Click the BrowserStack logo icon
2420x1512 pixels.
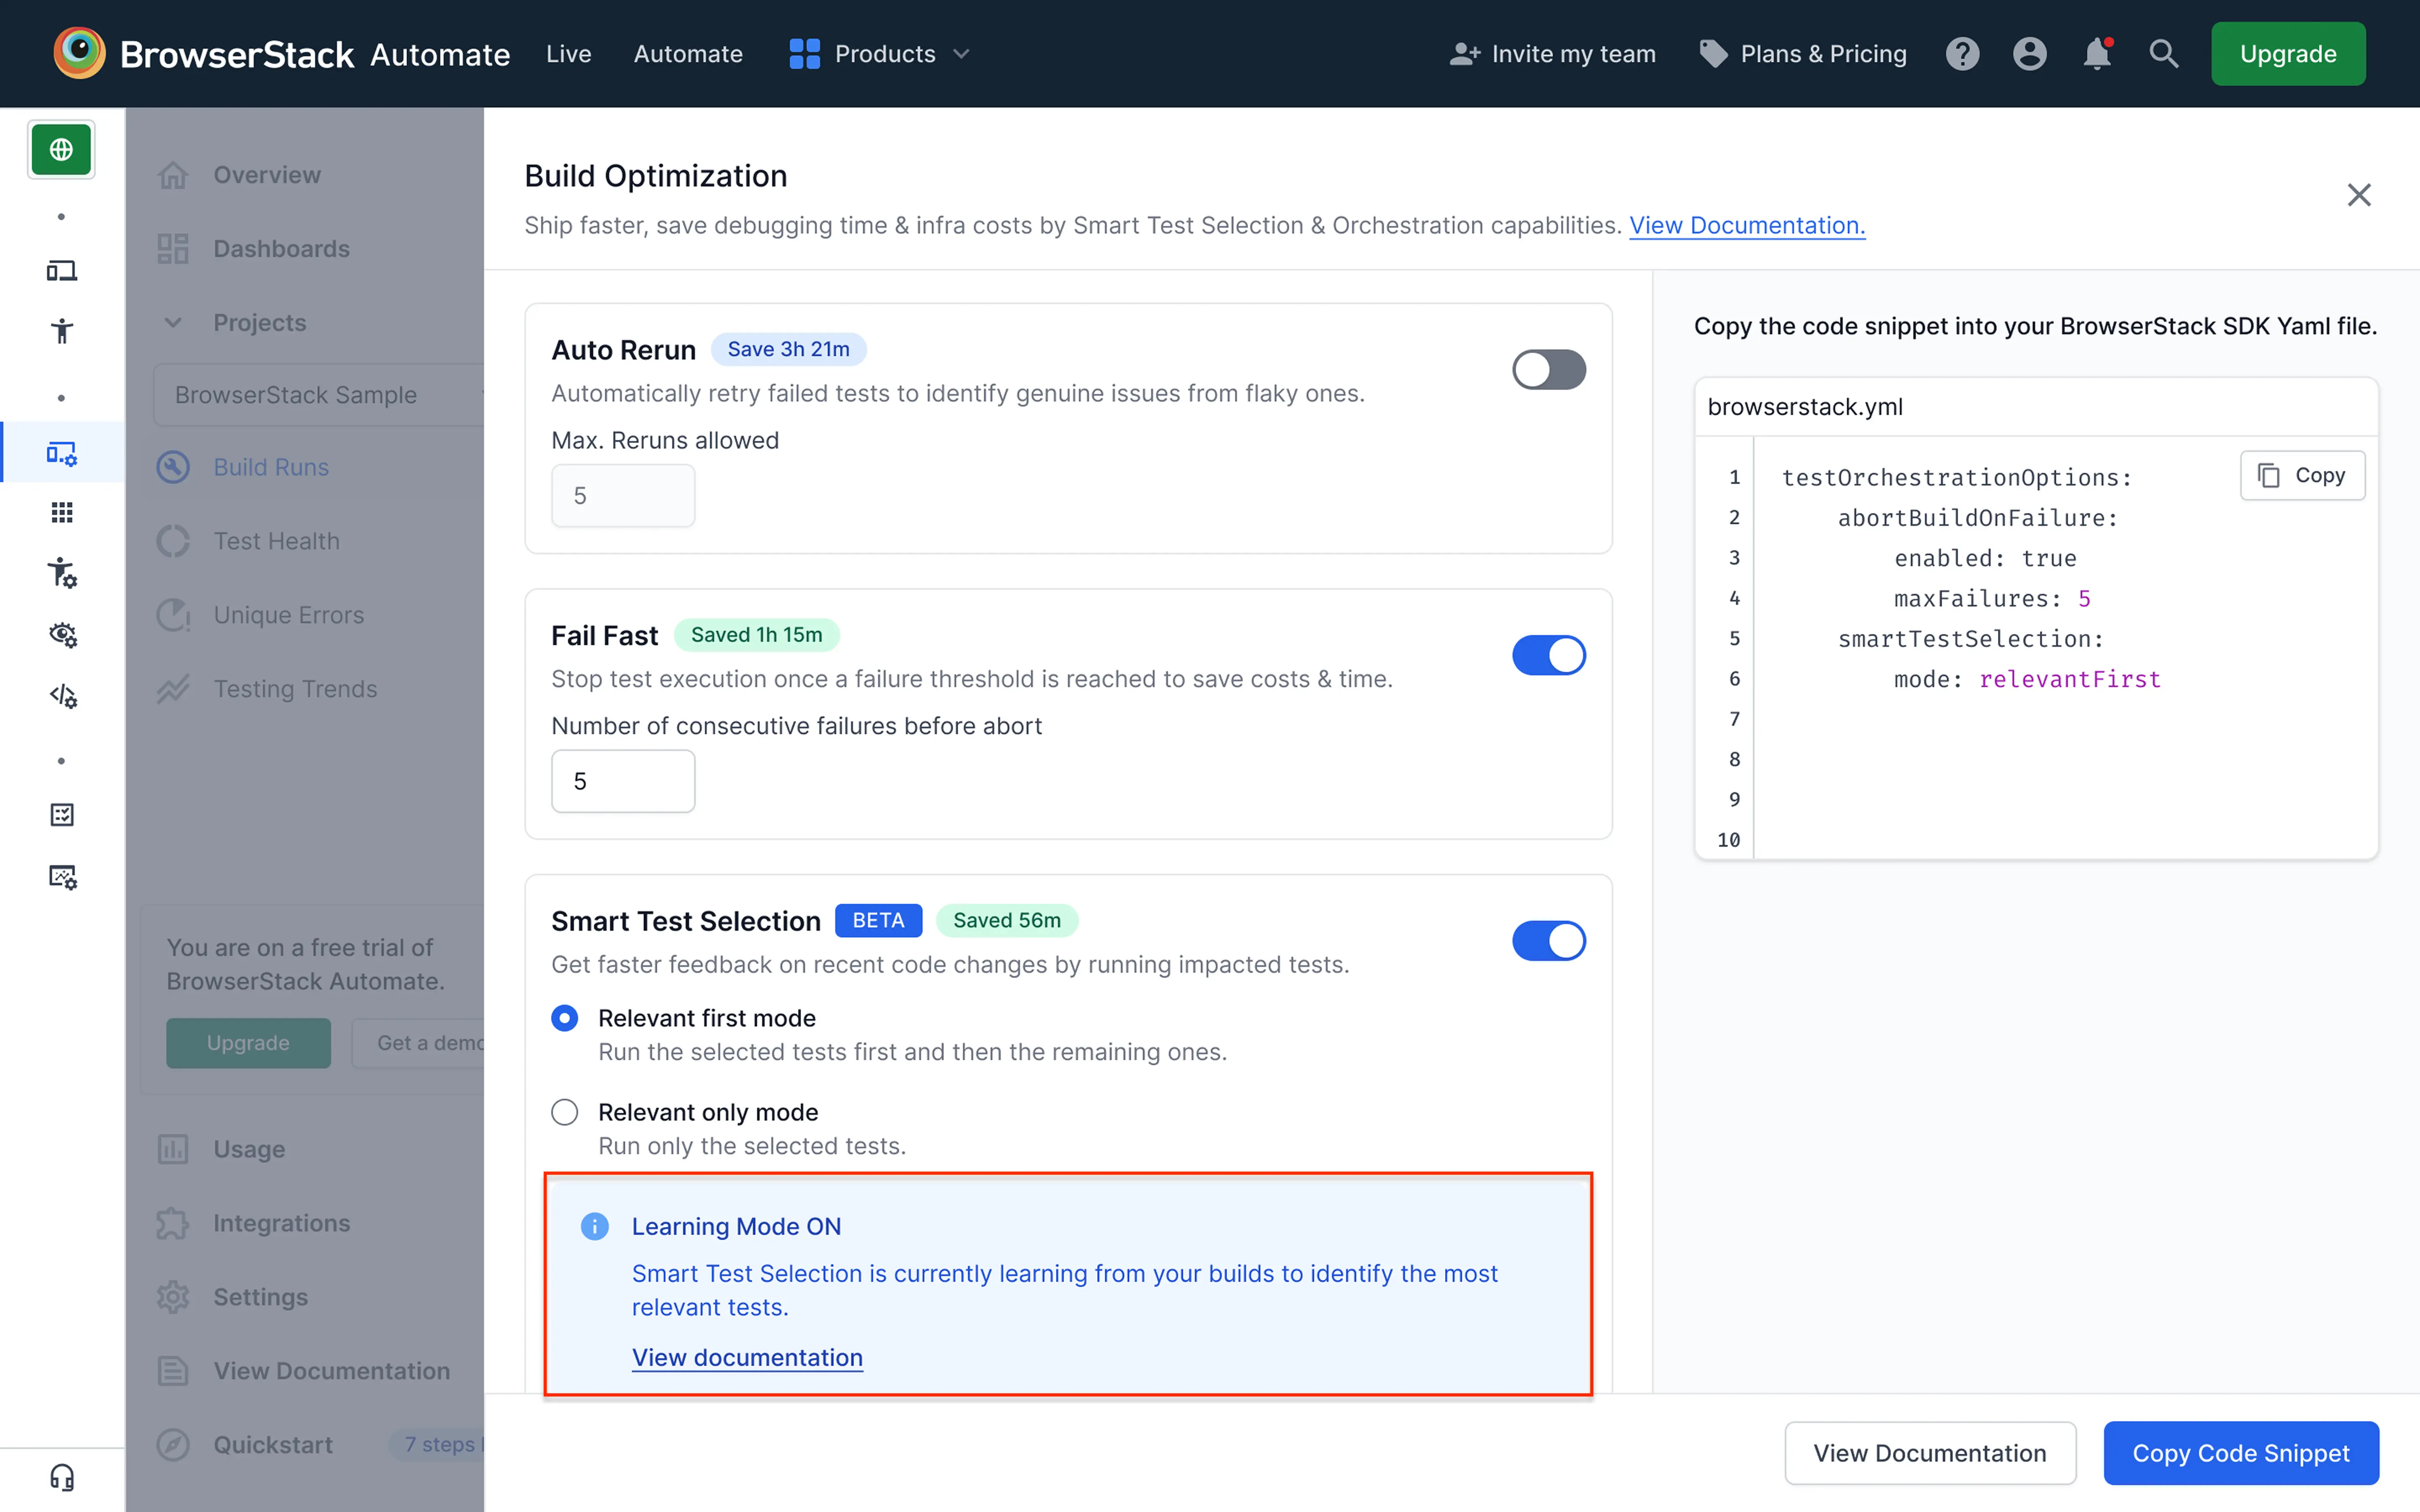[x=79, y=53]
